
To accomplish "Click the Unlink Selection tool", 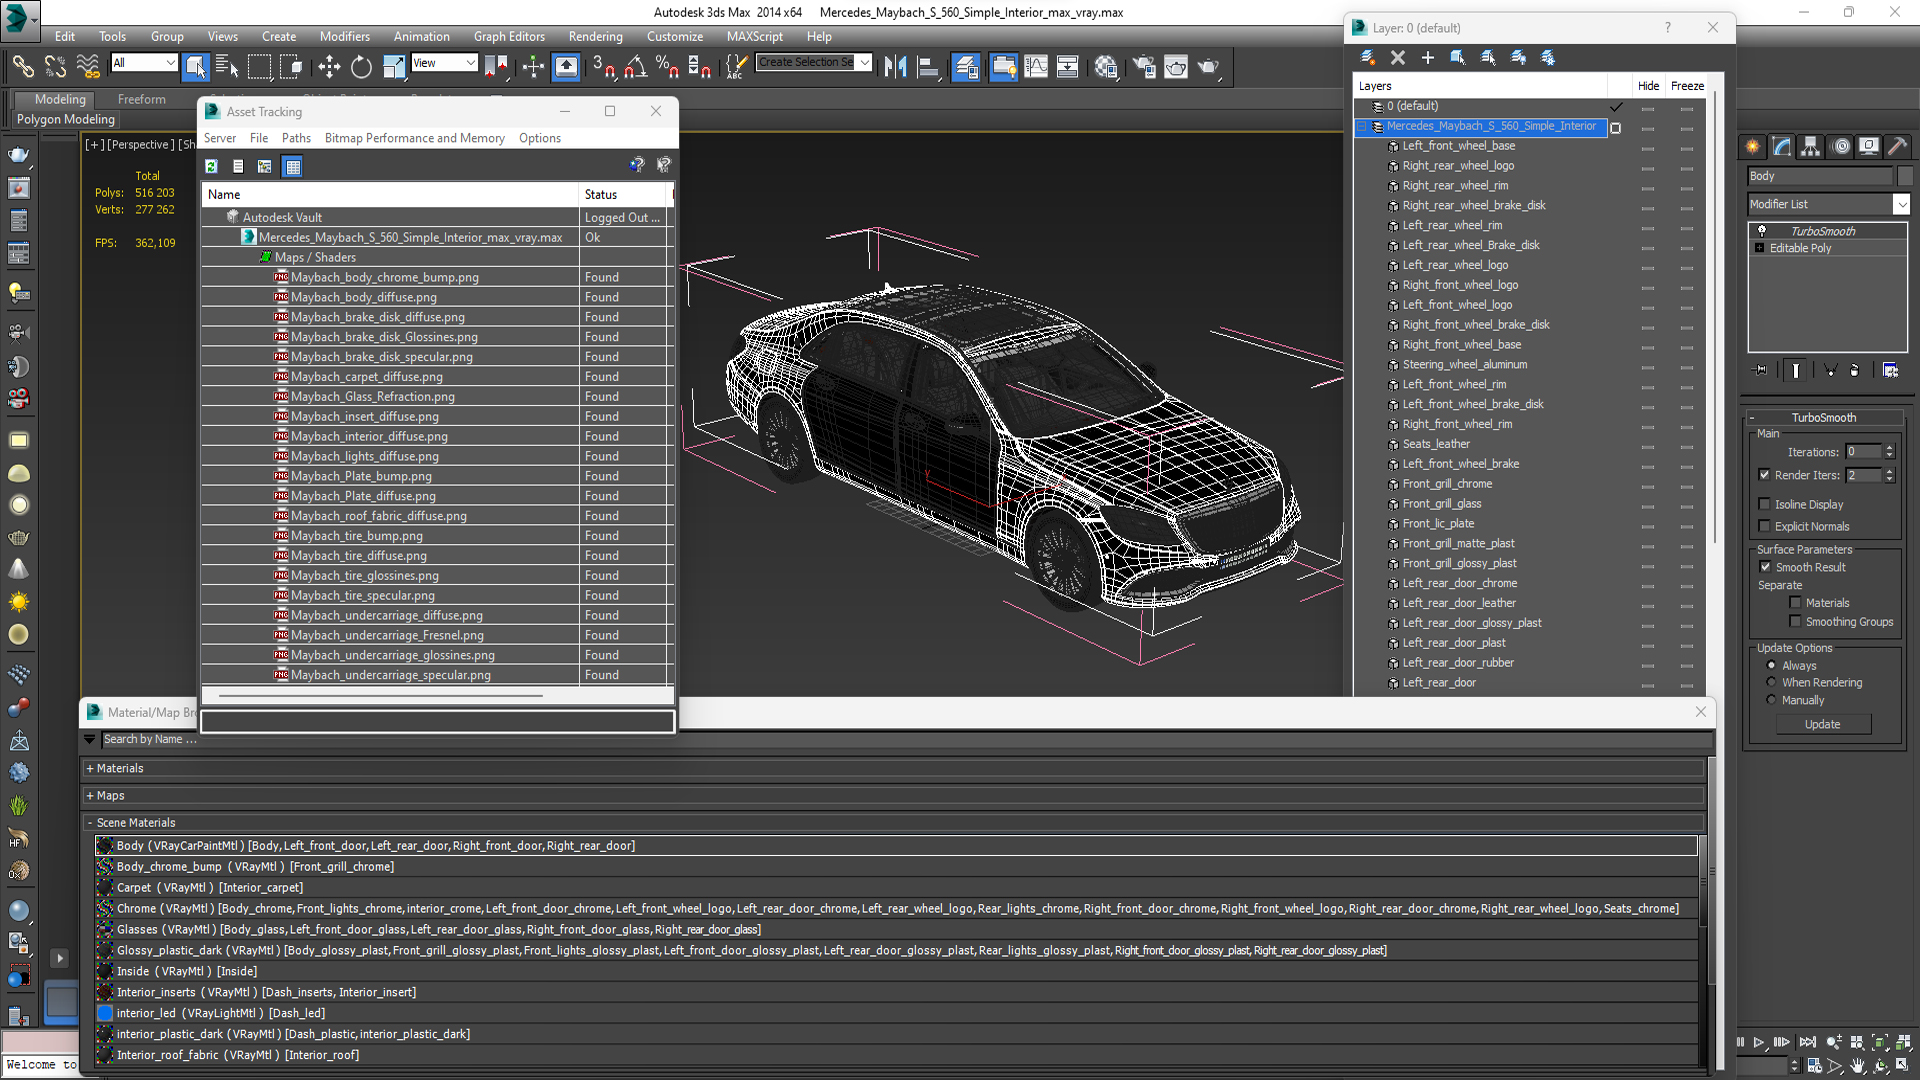I will click(x=55, y=67).
